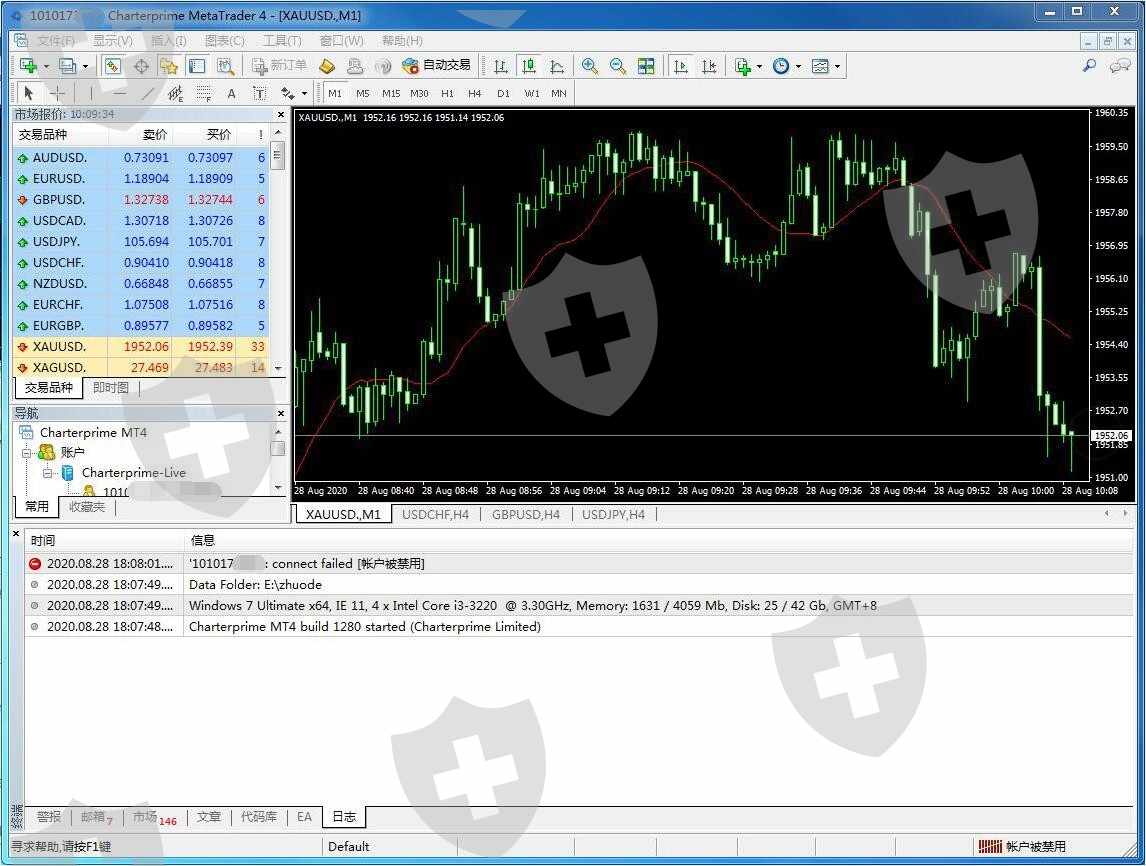Screen dimensions: 1146x866
Task: Click the search magnifier icon
Action: click(1089, 66)
